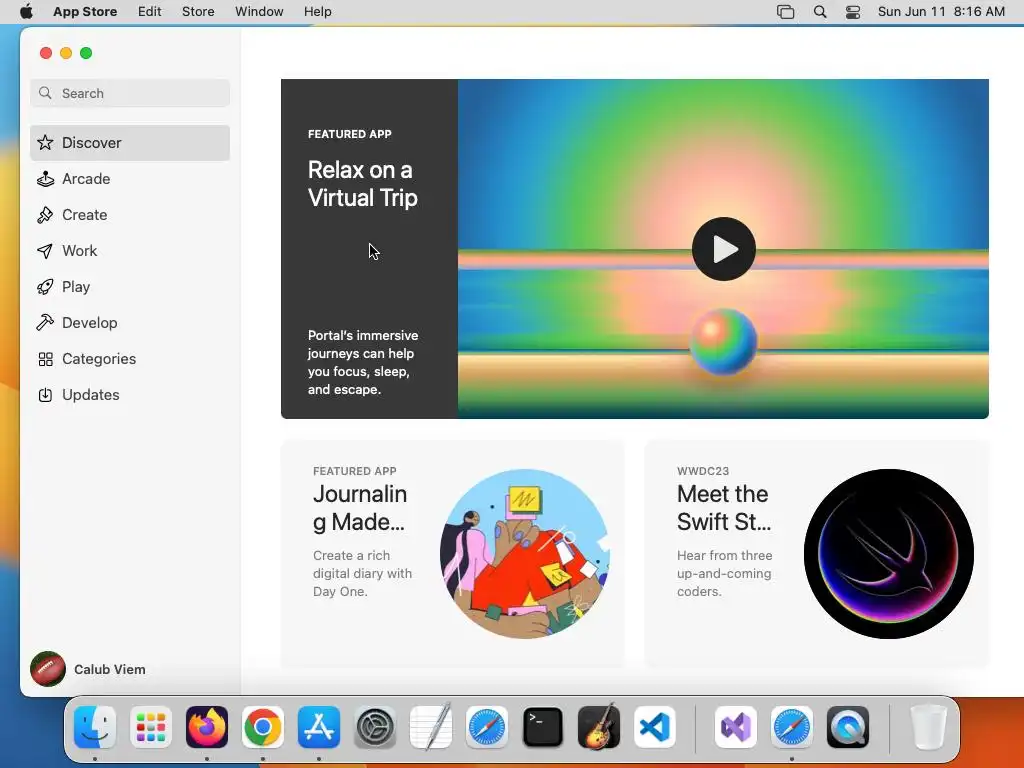The width and height of the screenshot is (1024, 768).
Task: Launch Google Chrome from the Dock
Action: pyautogui.click(x=263, y=727)
